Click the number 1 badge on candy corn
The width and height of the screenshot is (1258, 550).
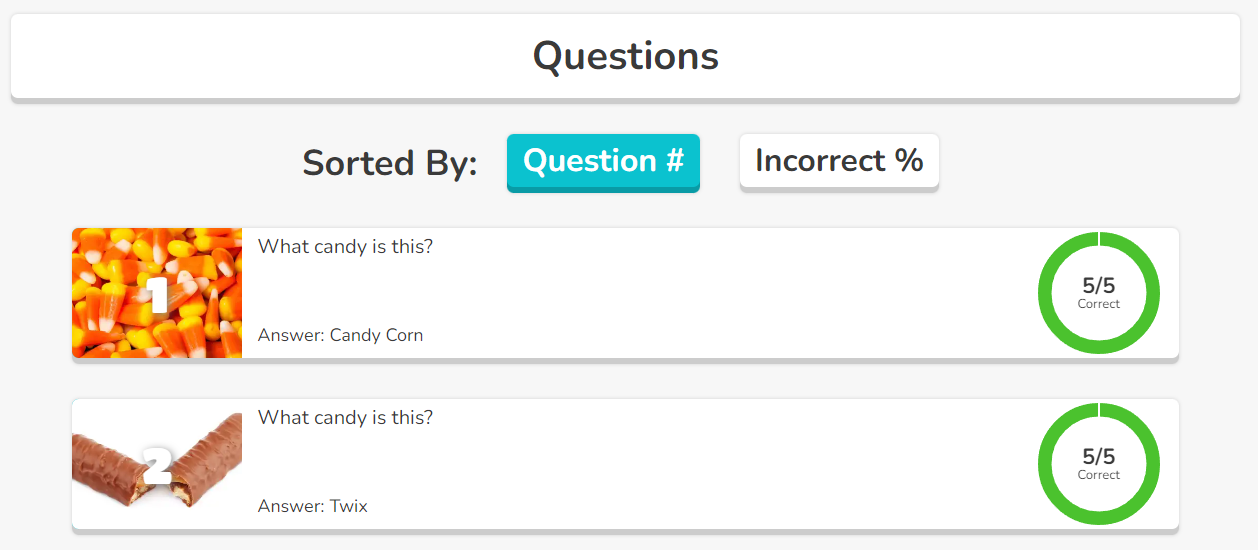coord(157,295)
